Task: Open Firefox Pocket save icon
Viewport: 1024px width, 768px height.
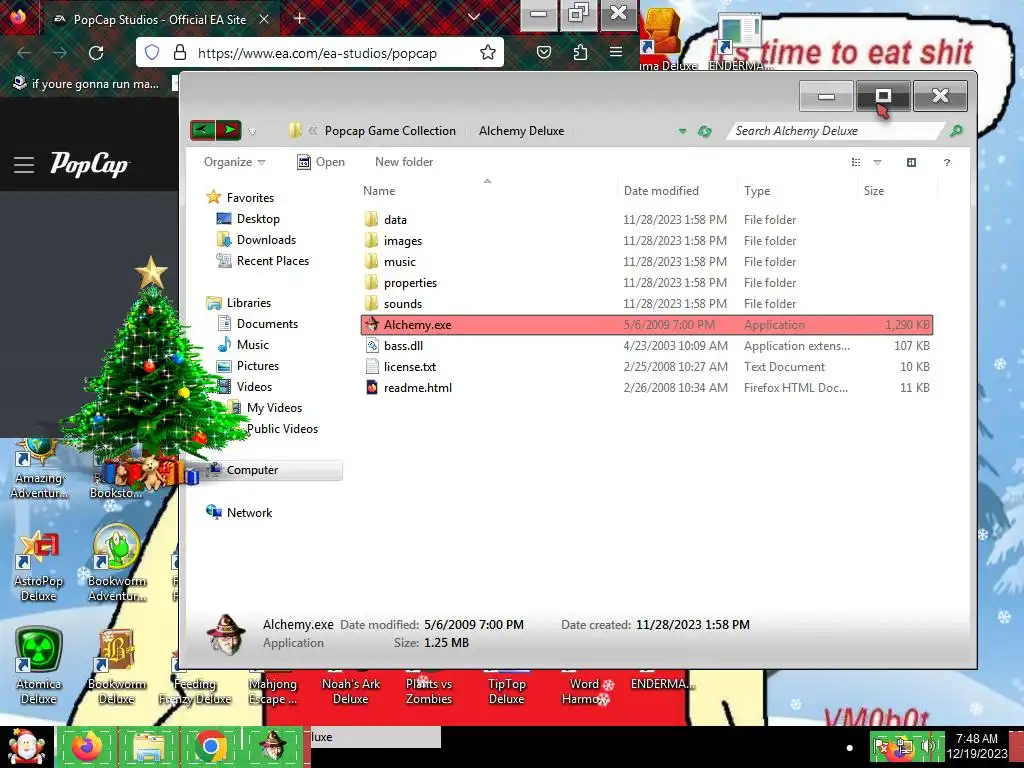Action: (x=543, y=52)
